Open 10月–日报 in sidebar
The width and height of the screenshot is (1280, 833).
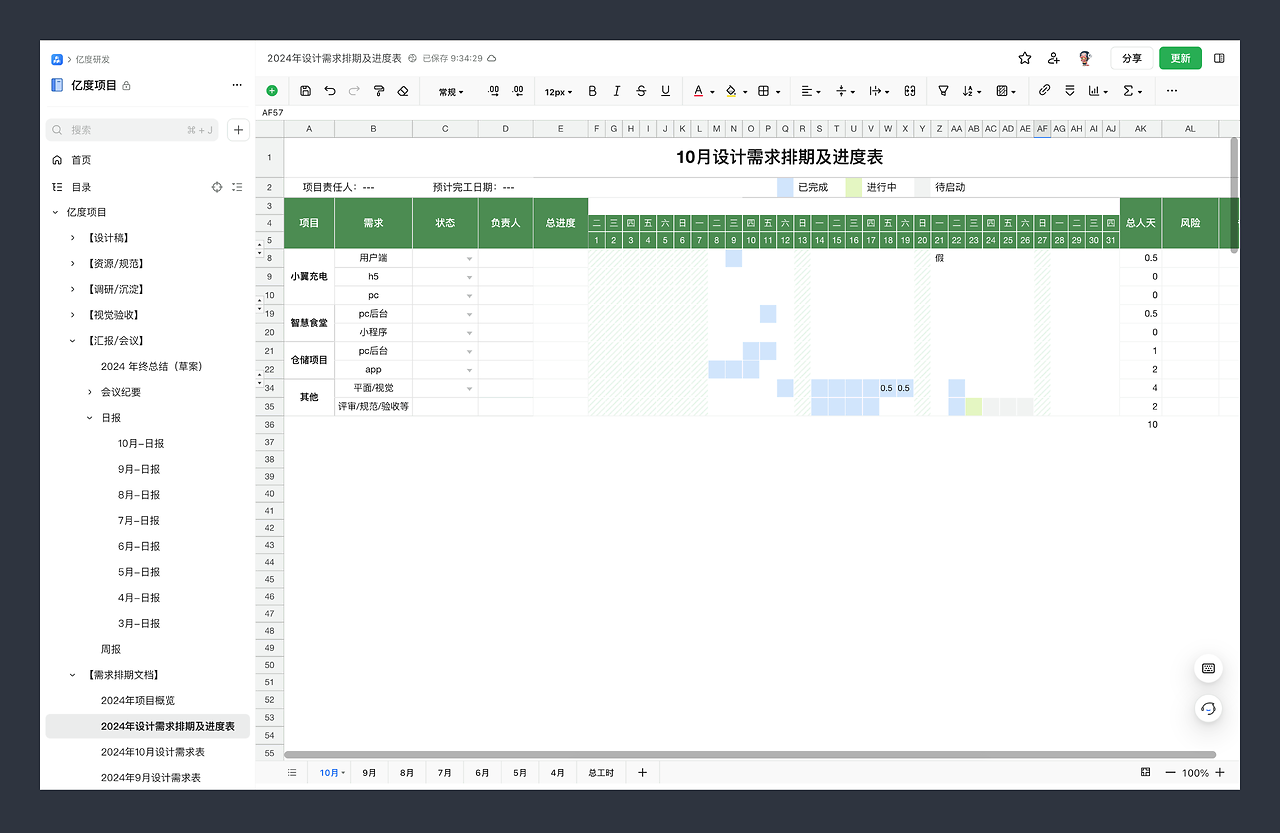click(x=141, y=444)
